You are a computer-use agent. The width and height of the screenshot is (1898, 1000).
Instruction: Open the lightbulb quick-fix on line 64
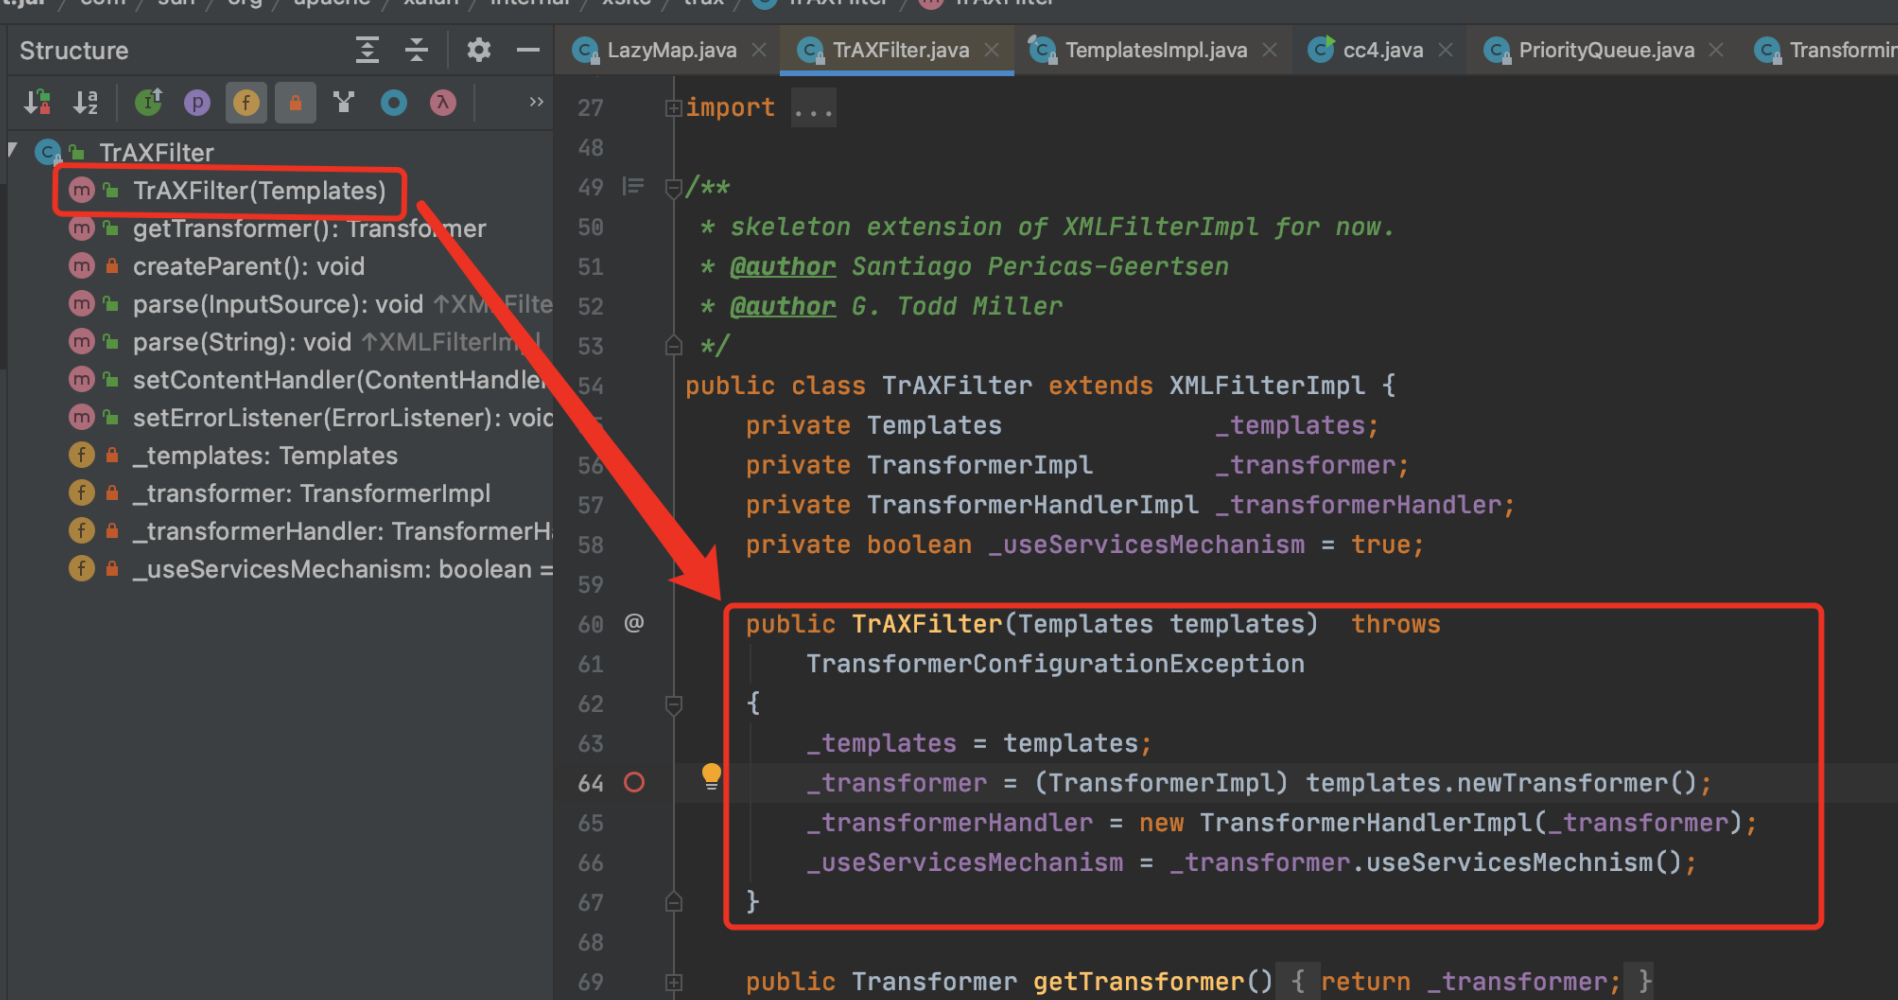coord(711,776)
